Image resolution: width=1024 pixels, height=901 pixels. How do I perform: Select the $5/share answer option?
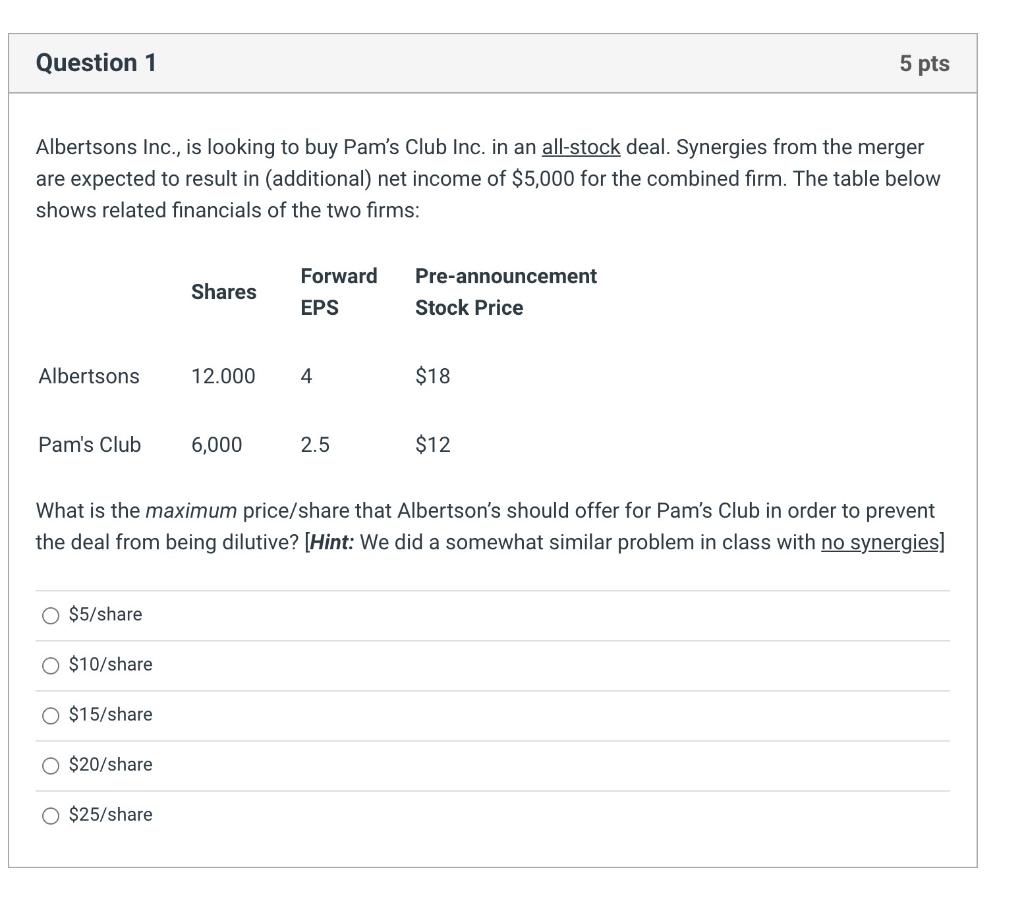point(51,614)
